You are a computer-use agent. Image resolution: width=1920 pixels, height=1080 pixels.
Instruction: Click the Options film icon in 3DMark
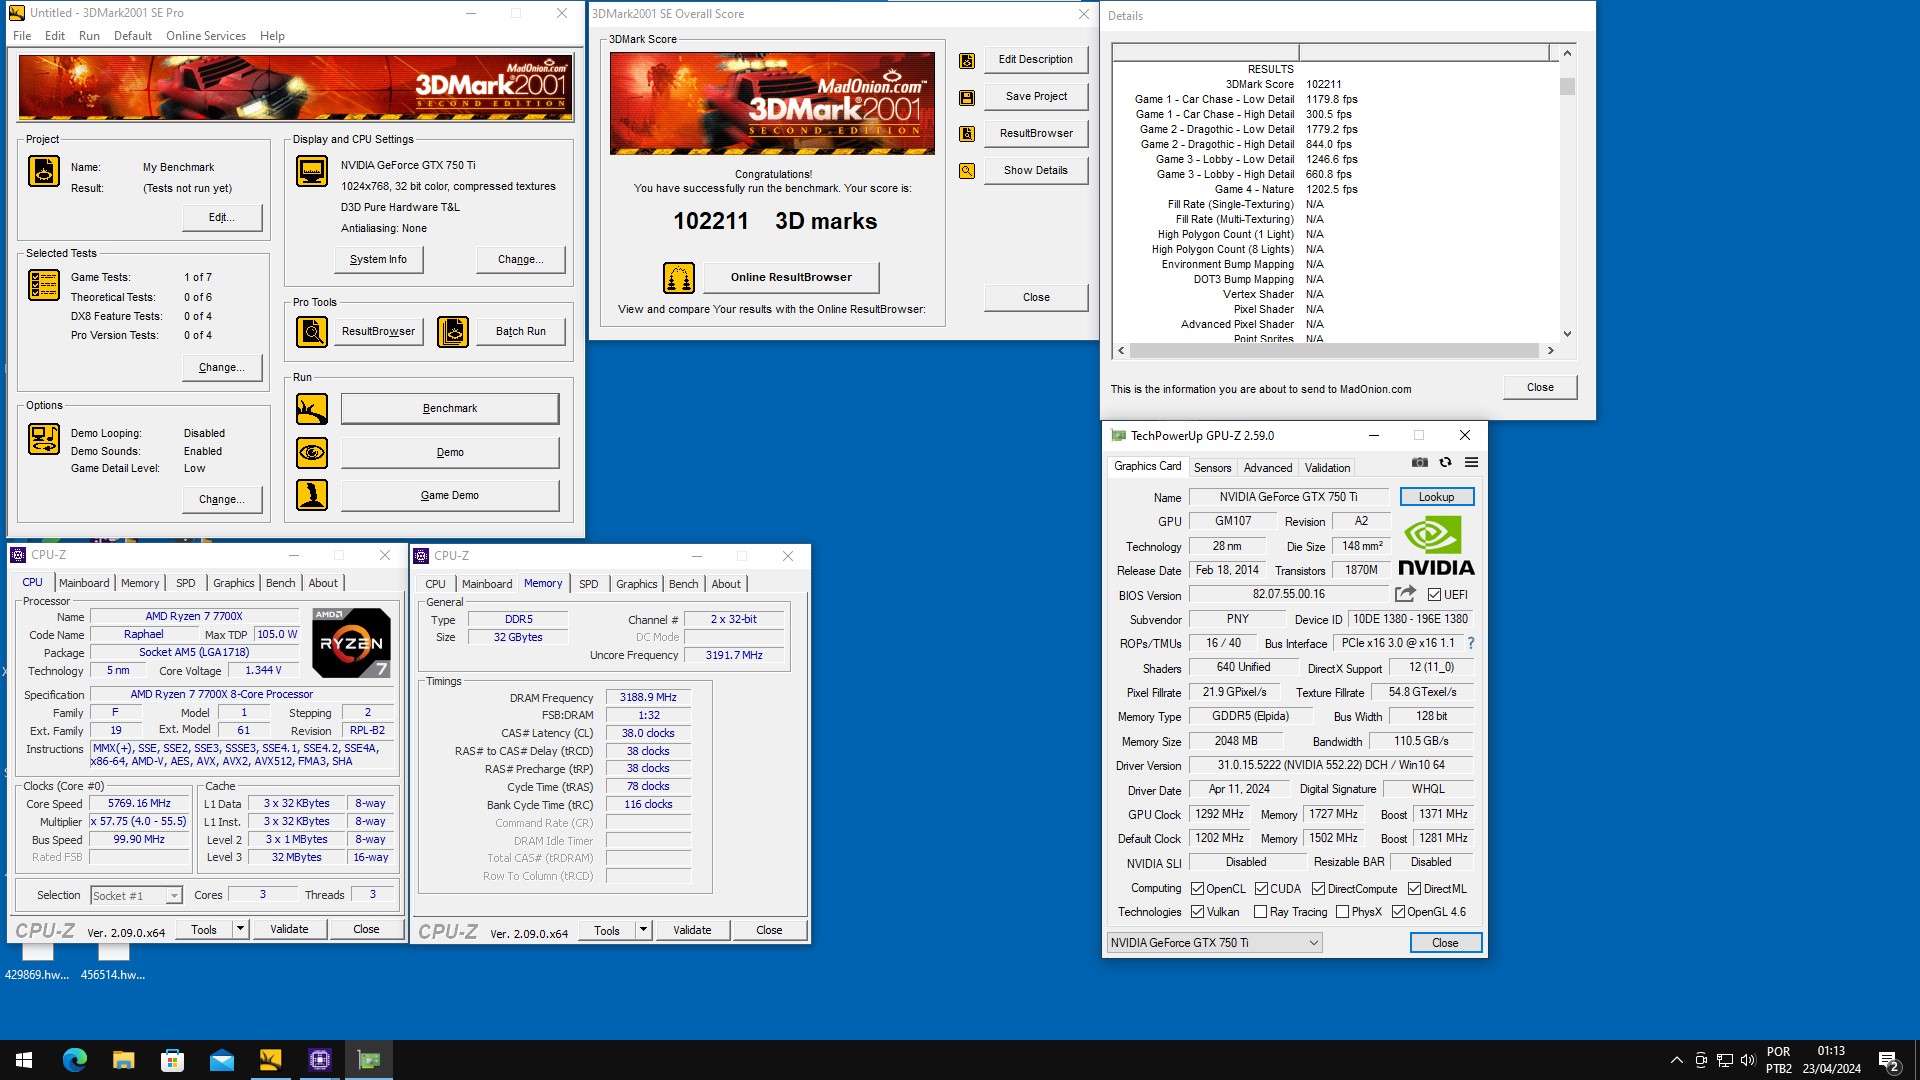click(43, 439)
